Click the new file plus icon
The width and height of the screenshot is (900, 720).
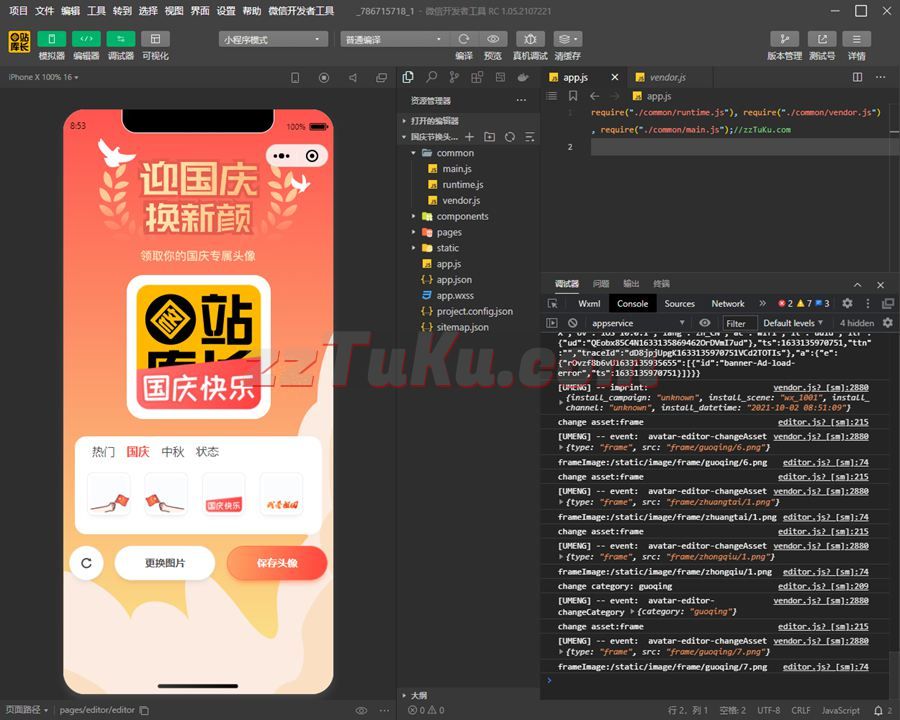pyautogui.click(x=470, y=137)
